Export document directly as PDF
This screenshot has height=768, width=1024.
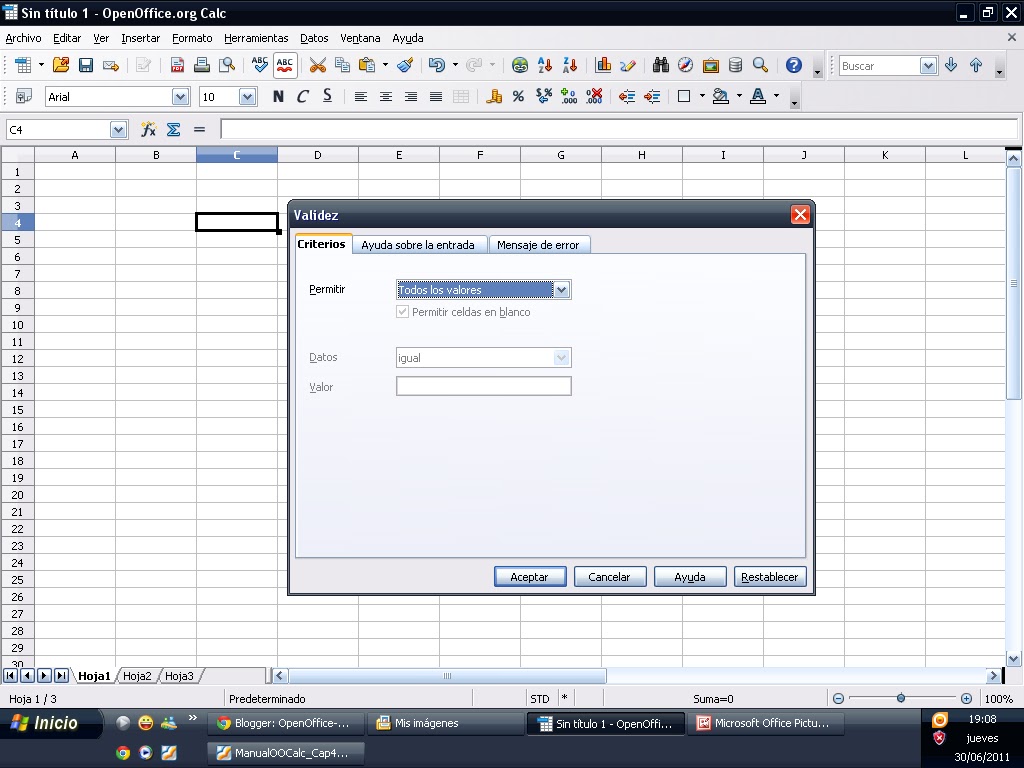click(177, 63)
